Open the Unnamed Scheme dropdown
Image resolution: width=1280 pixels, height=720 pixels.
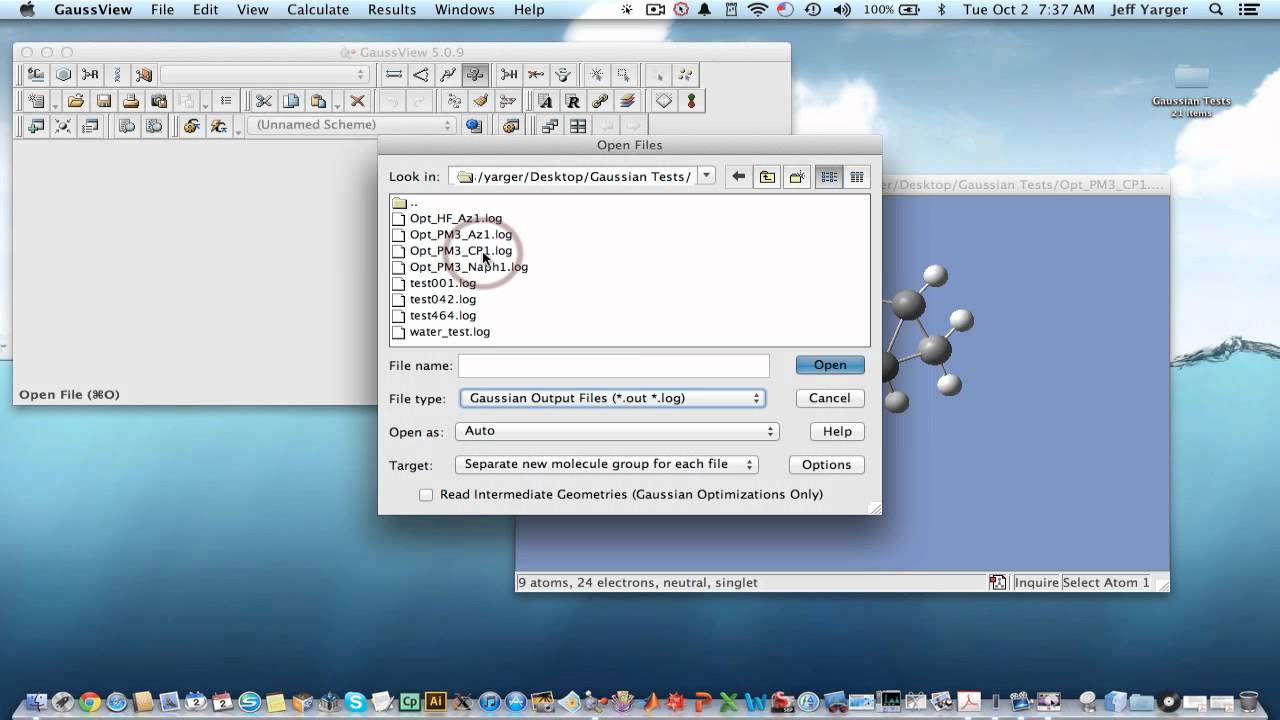tap(351, 125)
